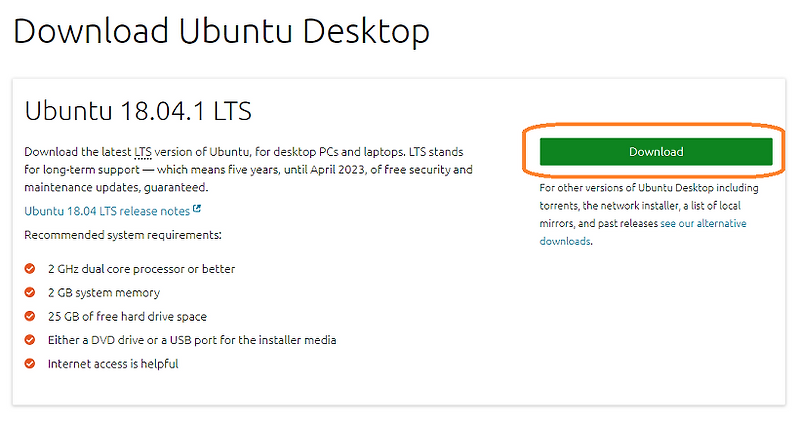Click the "2 GB system memory" requirement text
The height and width of the screenshot is (422, 800).
(x=104, y=293)
